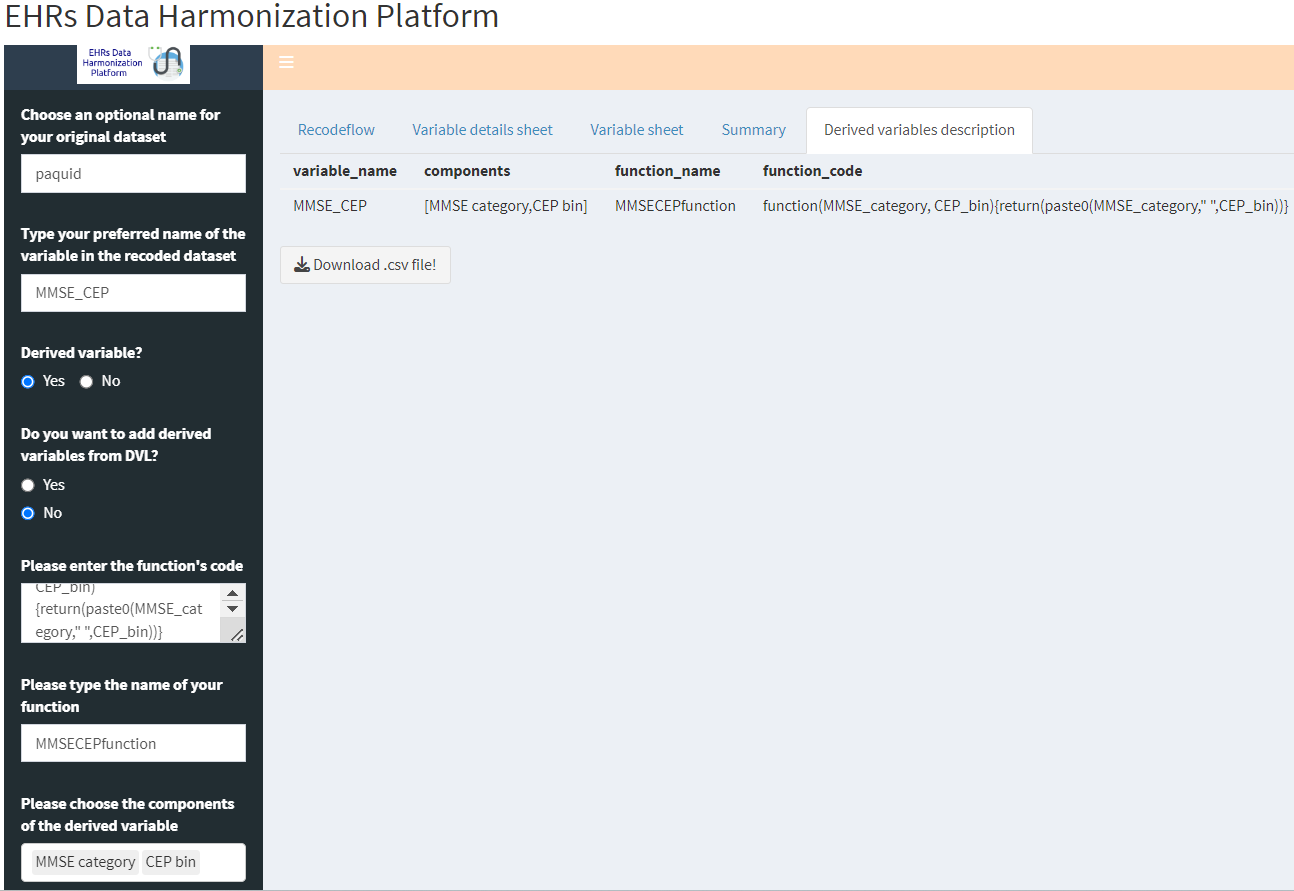Click the download icon on the csv button
The width and height of the screenshot is (1294, 891).
(301, 265)
